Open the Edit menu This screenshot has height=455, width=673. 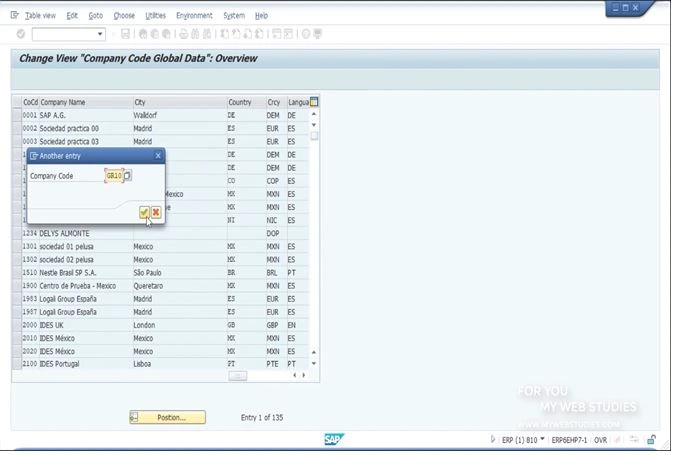[x=72, y=15]
